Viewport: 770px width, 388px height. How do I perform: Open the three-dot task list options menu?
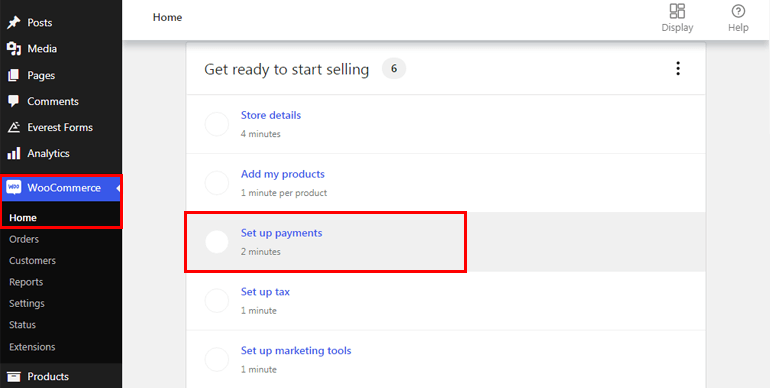point(678,68)
